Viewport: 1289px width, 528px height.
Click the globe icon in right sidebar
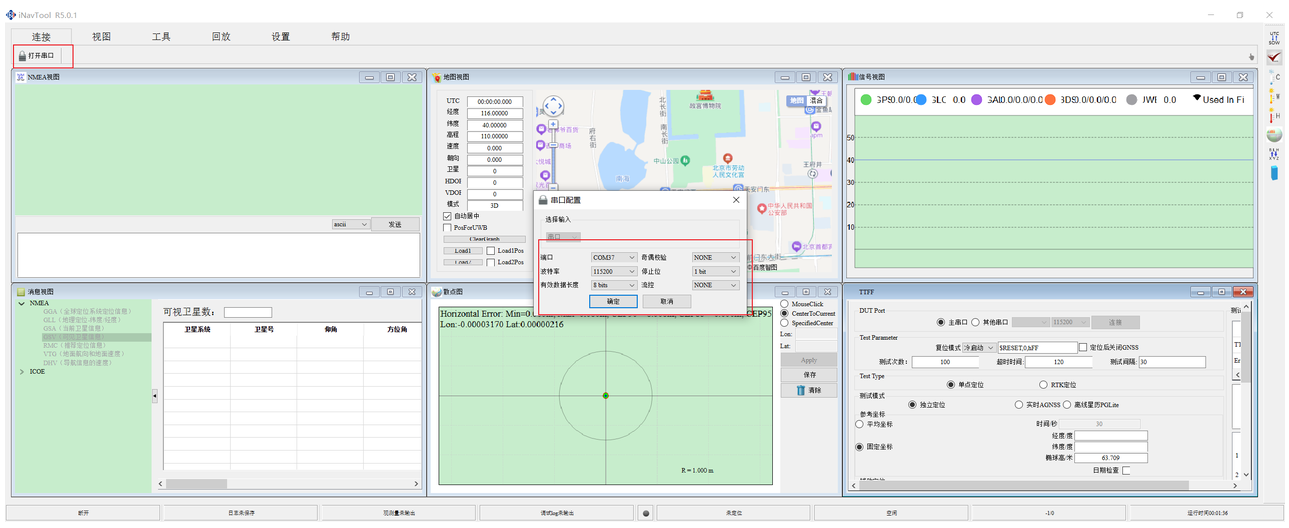point(1274,135)
